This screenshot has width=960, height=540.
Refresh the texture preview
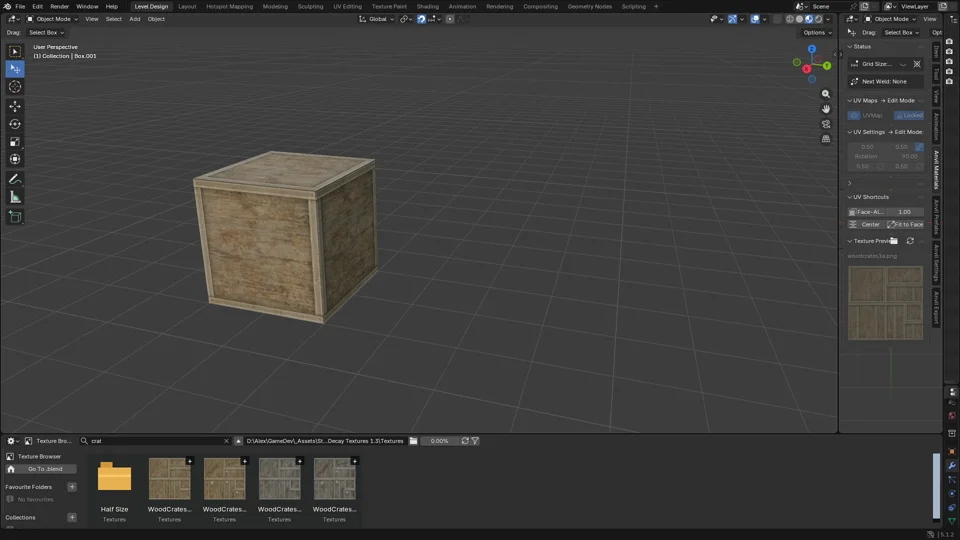click(910, 241)
